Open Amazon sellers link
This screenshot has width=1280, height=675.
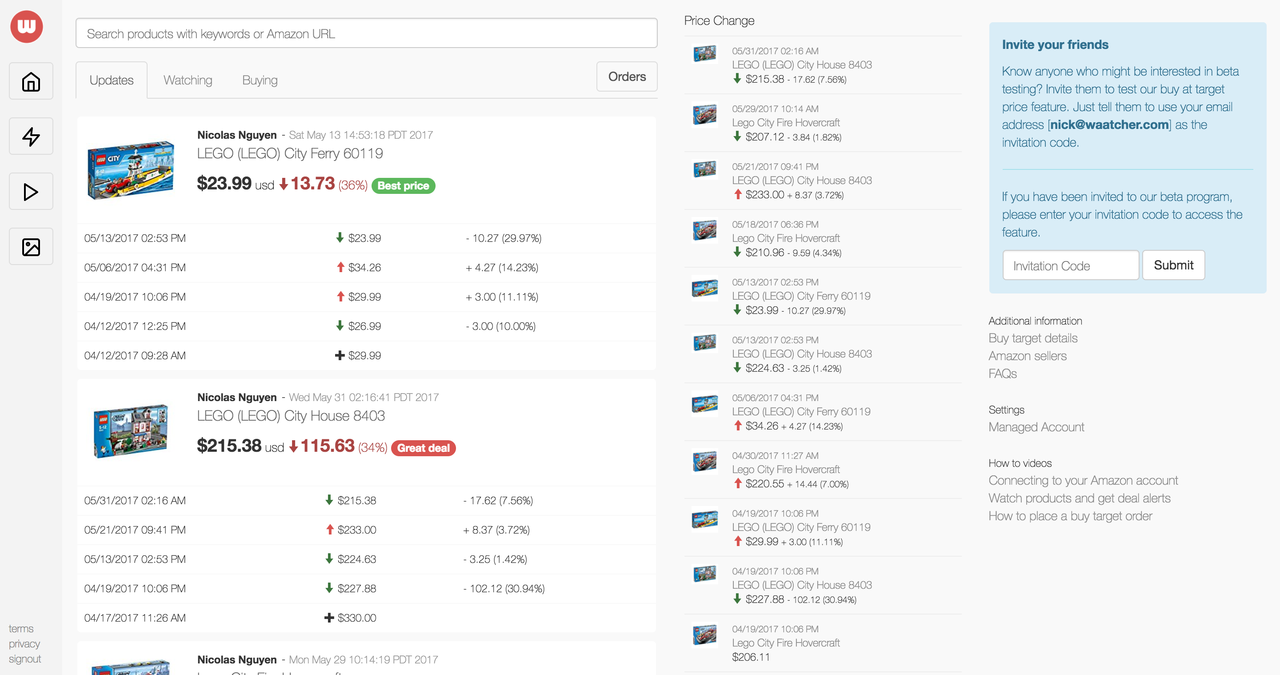(x=1028, y=356)
